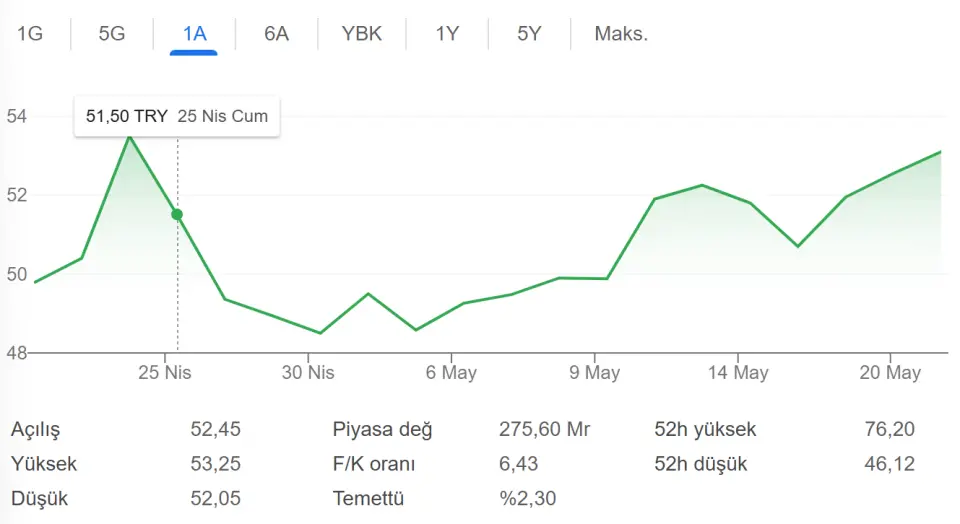Select the active 1A tab
Image resolution: width=960 pixels, height=524 pixels.
[x=194, y=33]
